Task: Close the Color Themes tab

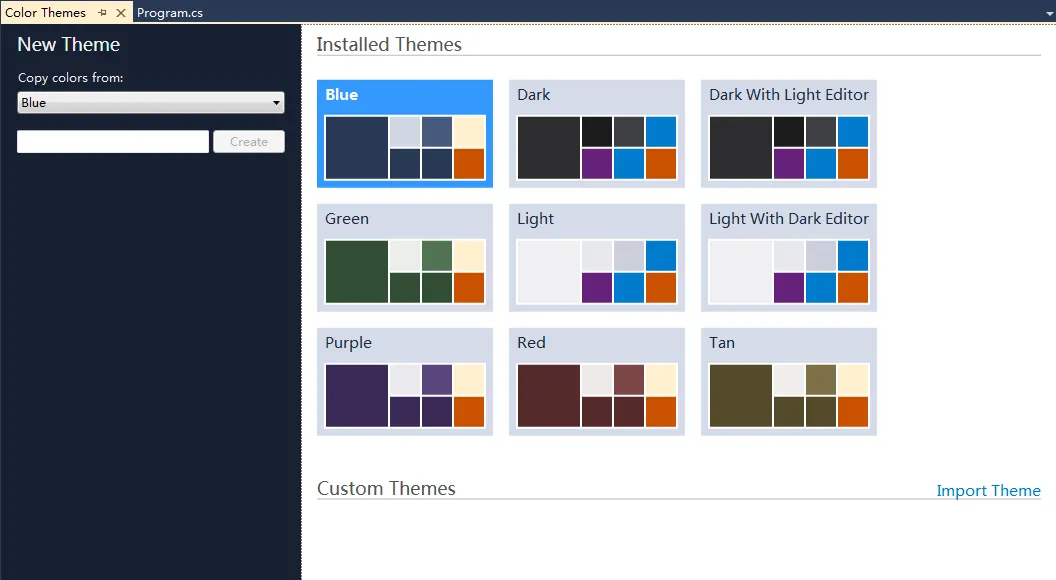Action: pyautogui.click(x=121, y=13)
